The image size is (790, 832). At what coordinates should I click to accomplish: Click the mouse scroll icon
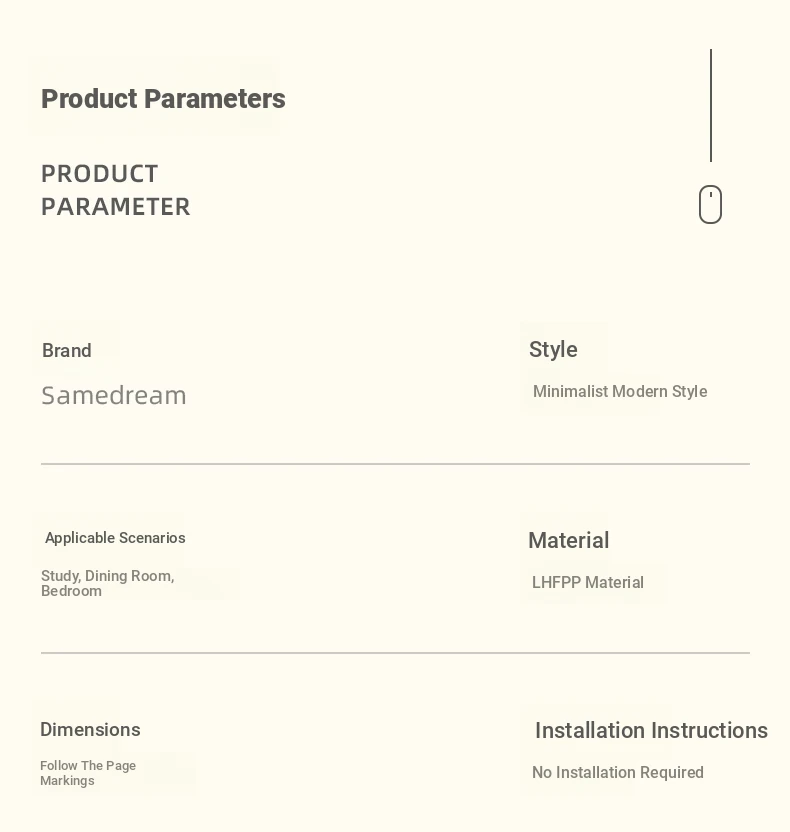tap(710, 204)
